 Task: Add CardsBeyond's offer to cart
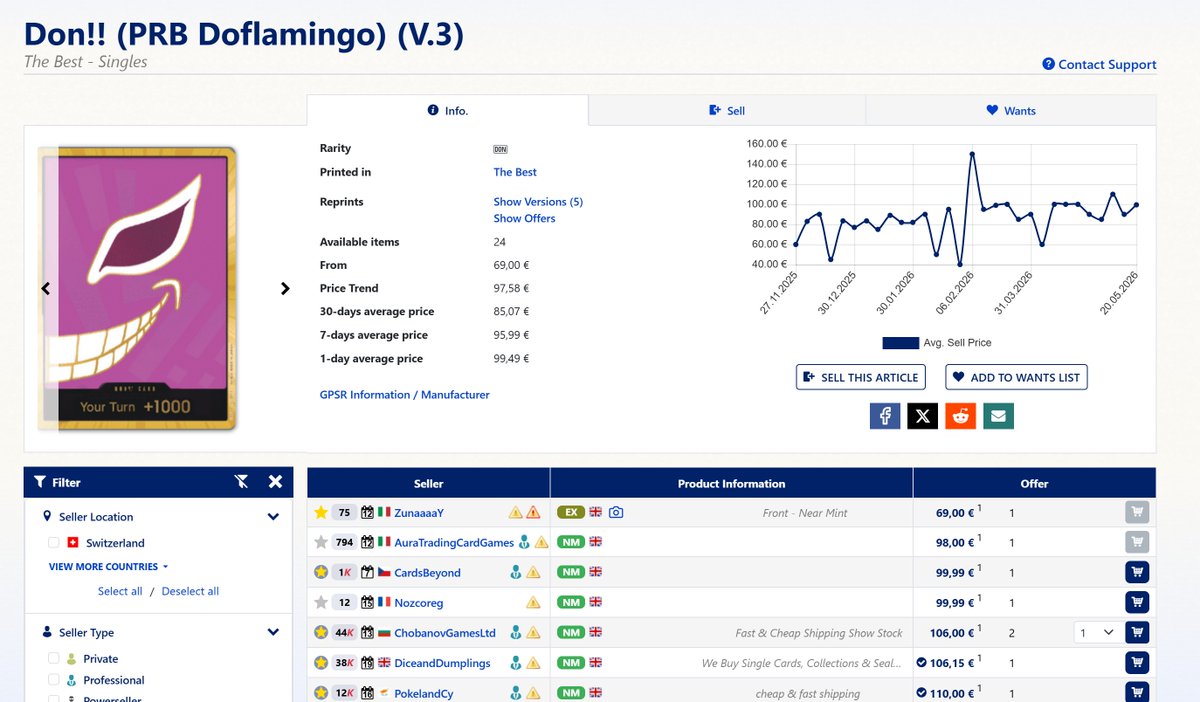(1137, 572)
